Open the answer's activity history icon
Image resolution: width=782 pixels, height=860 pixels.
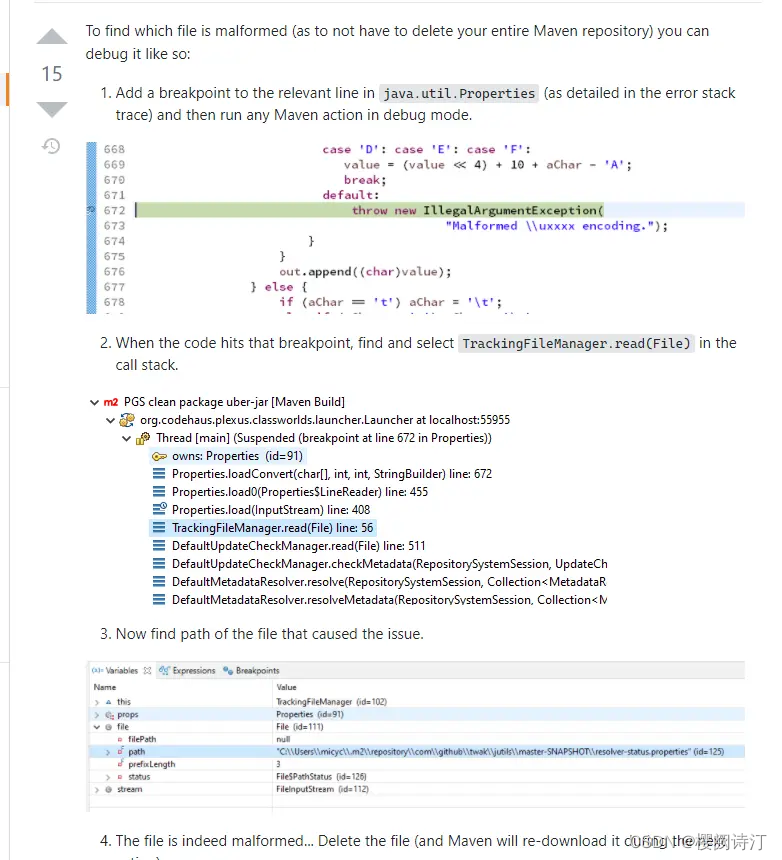tap(51, 146)
